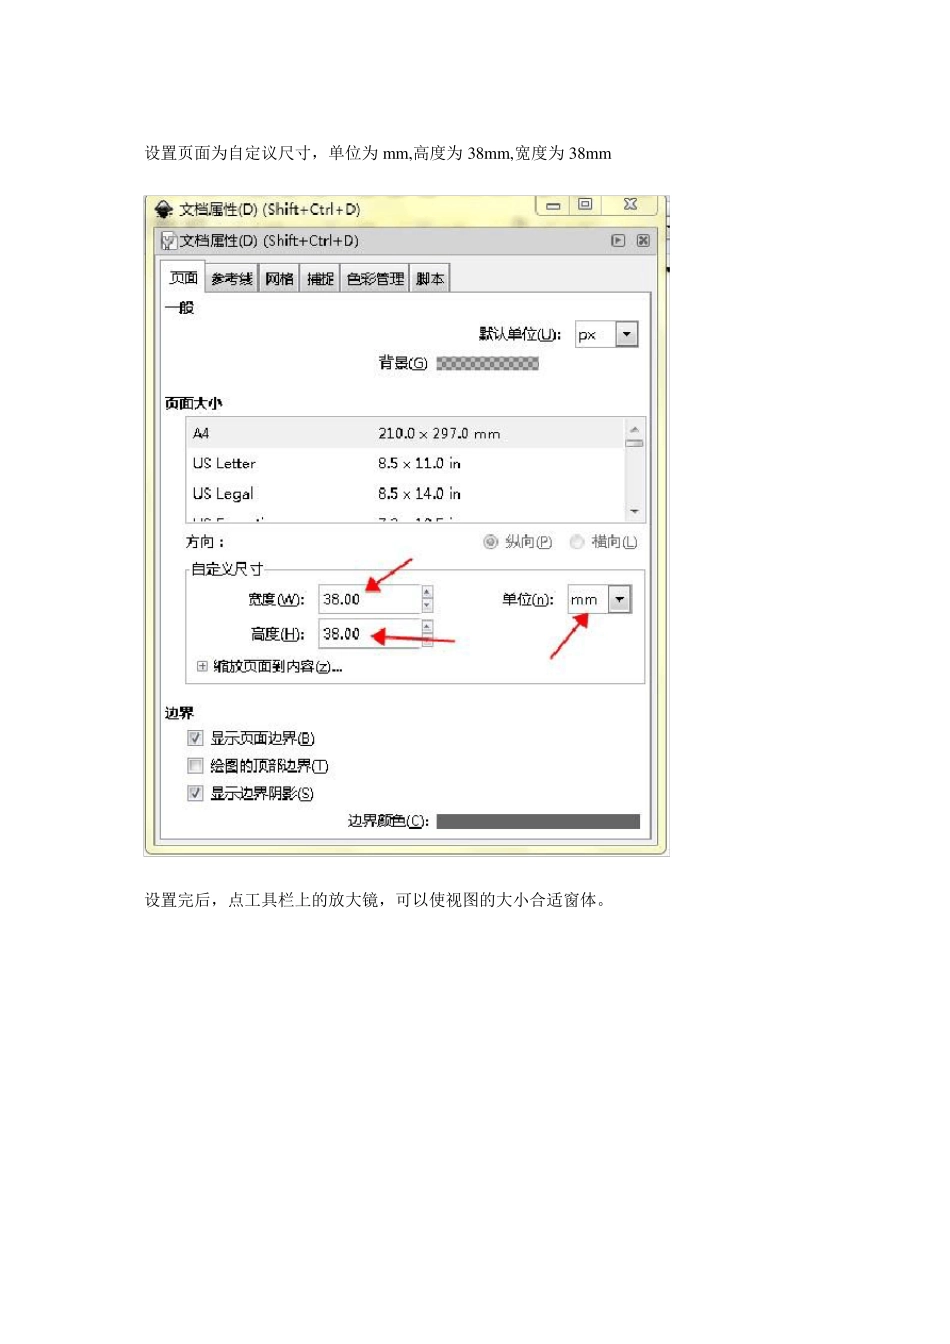This screenshot has width=950, height=1344.
Task: Close the docked Document Properties panel
Action: click(643, 241)
